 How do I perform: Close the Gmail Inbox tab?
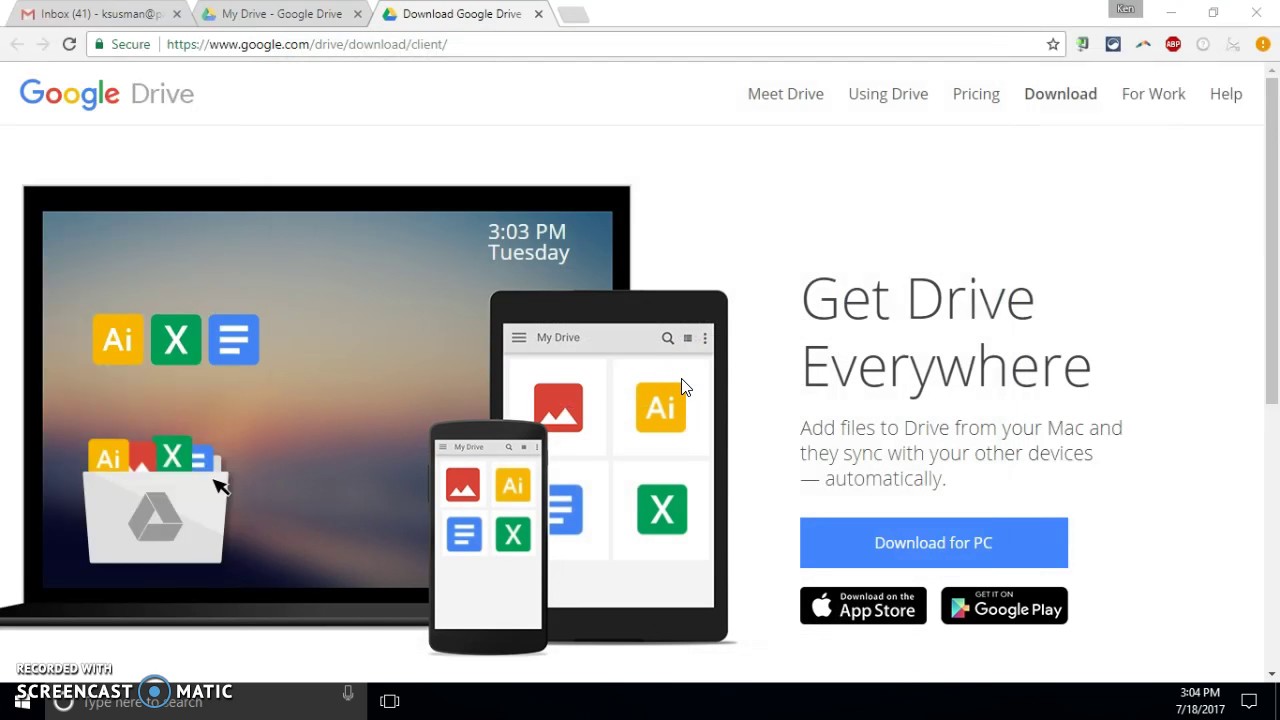coord(176,14)
